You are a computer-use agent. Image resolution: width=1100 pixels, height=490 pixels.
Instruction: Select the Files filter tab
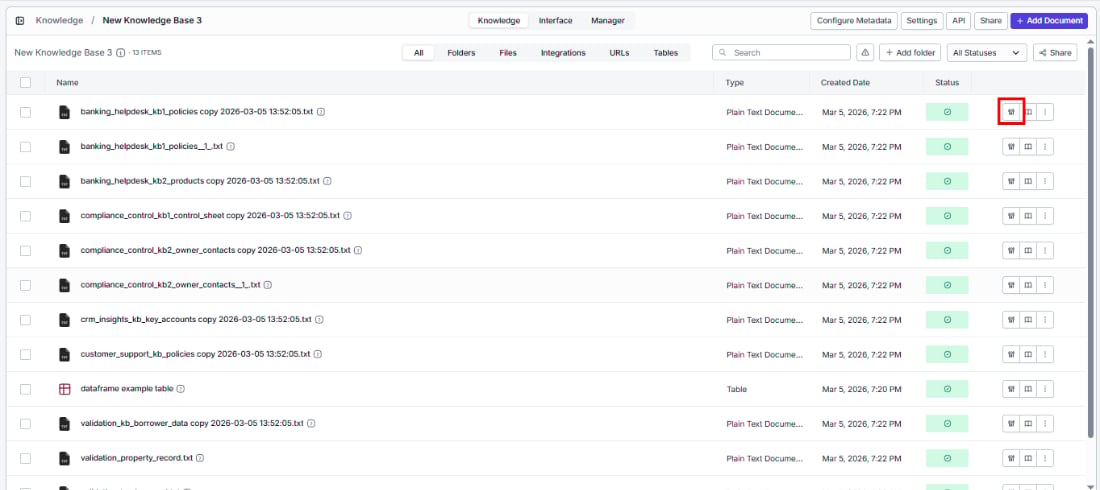(x=508, y=53)
